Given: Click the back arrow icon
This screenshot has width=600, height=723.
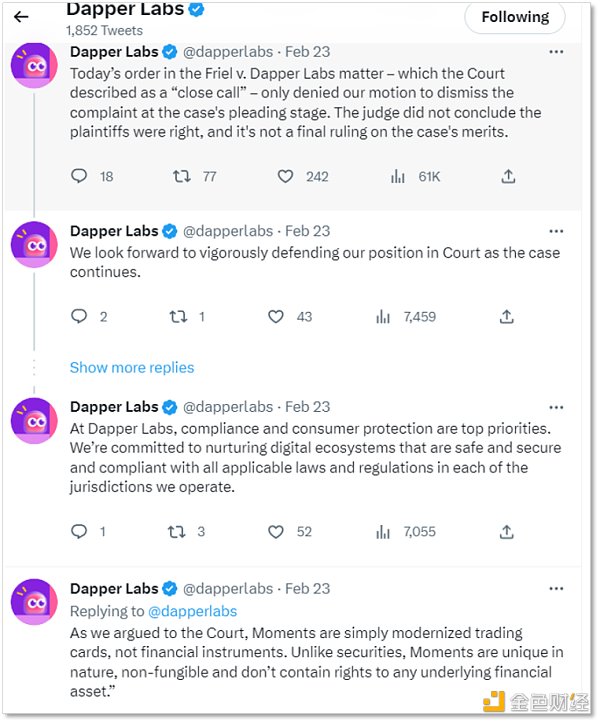Looking at the screenshot, I should tap(21, 17).
